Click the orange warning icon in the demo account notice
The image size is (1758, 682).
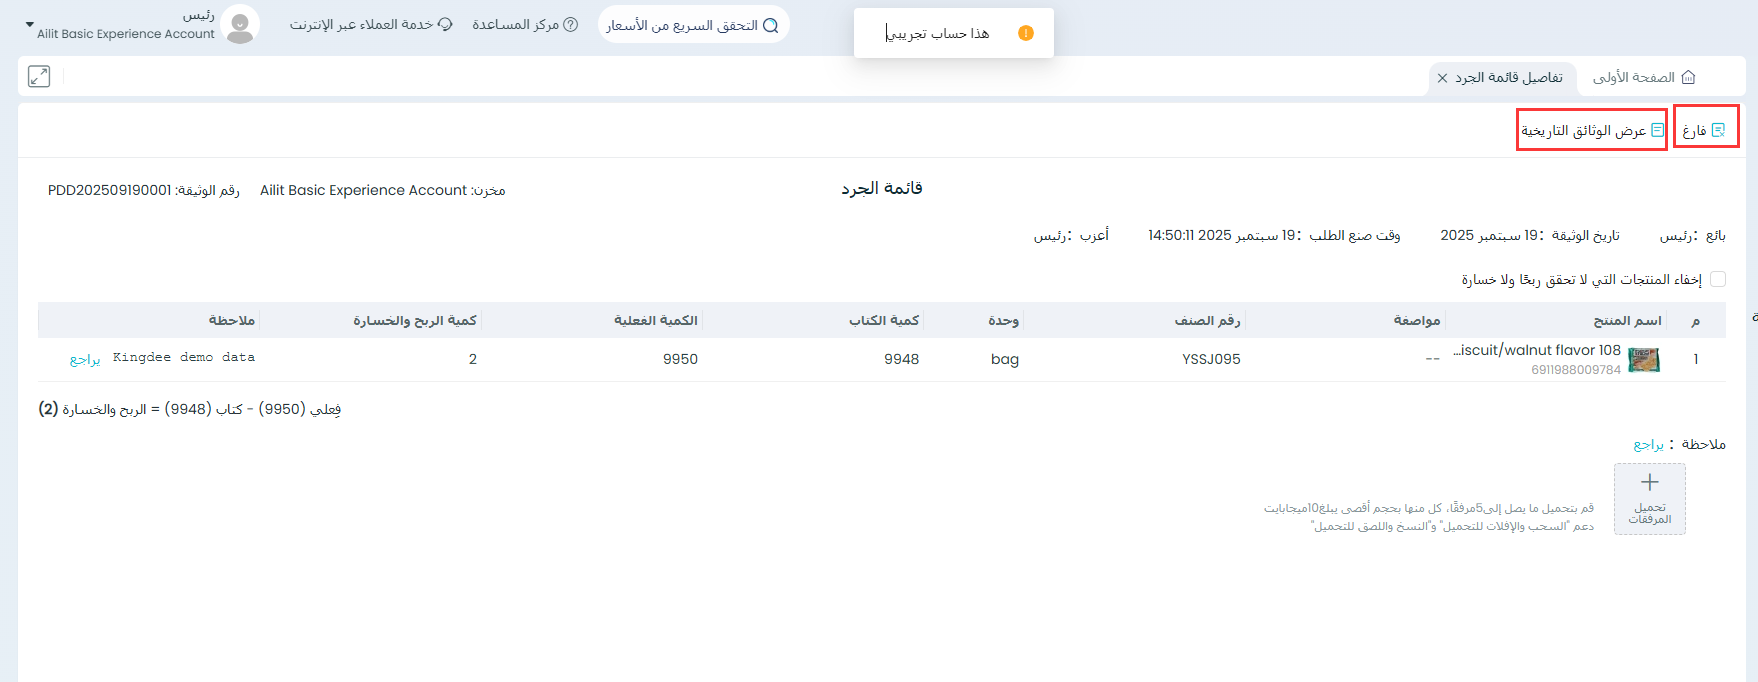(x=1025, y=33)
